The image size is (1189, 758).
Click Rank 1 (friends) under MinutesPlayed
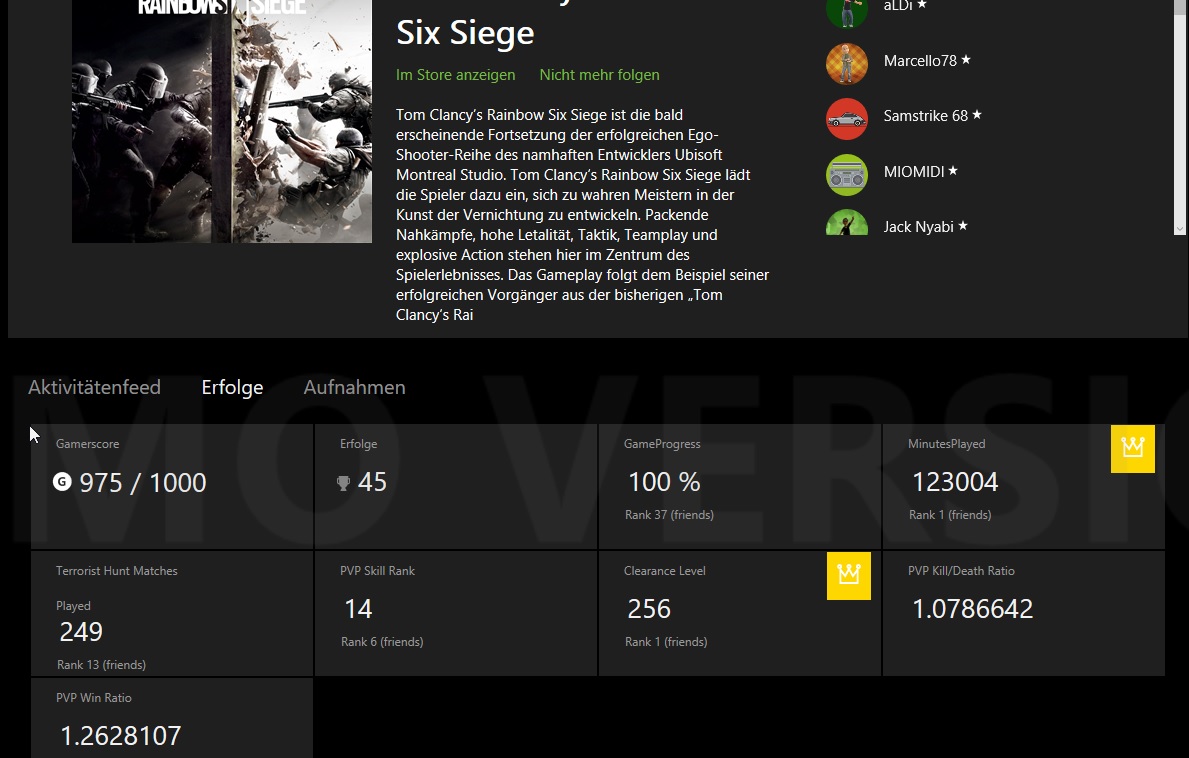coord(950,515)
